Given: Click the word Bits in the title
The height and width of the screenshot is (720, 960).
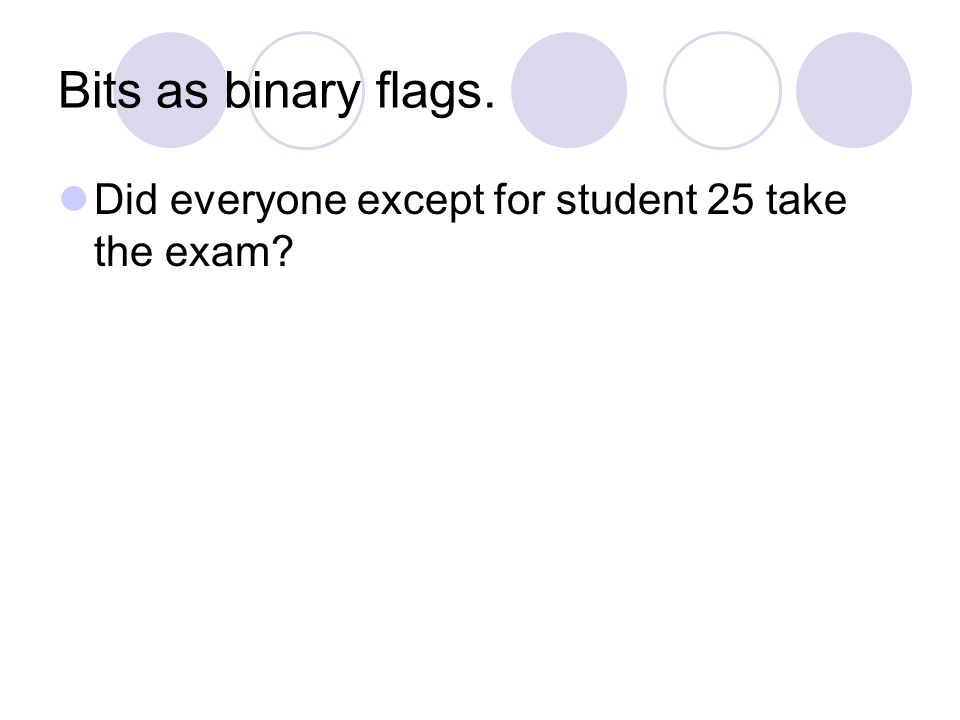Looking at the screenshot, I should (99, 91).
